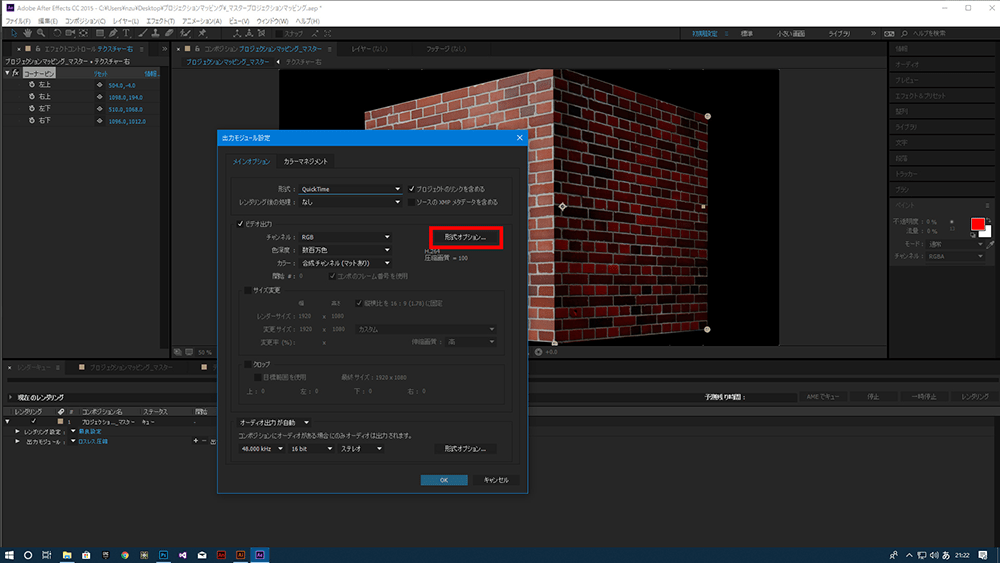1000x563 pixels.
Task: Click the Photoshop icon in the taskbar
Action: click(163, 553)
